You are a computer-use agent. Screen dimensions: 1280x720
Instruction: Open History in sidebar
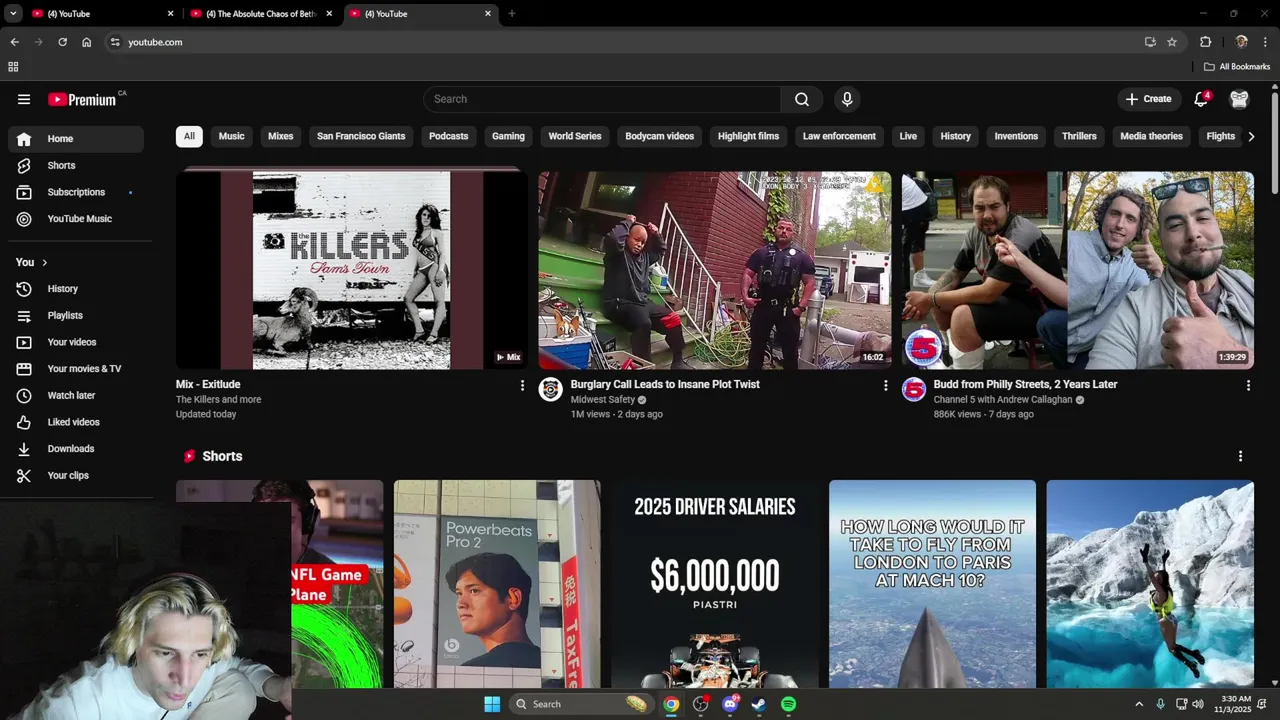tap(76, 289)
